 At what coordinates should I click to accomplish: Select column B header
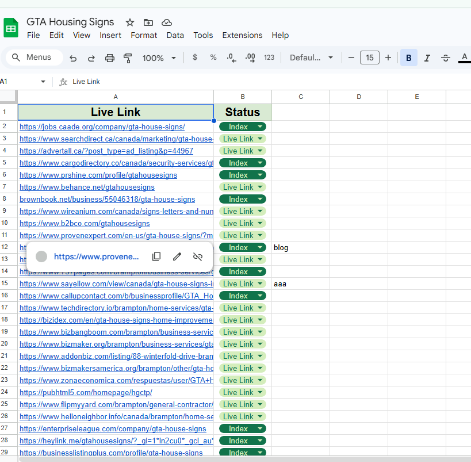click(243, 97)
